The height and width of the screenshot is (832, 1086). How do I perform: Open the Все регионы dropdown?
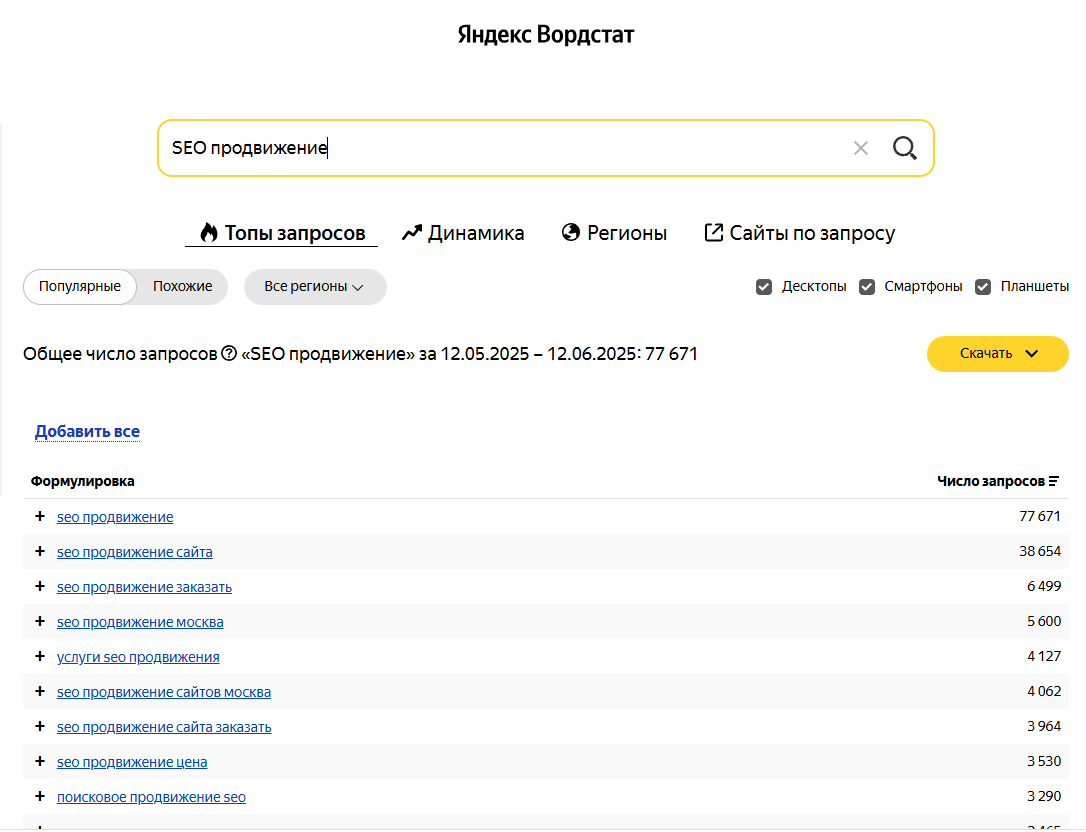(315, 287)
